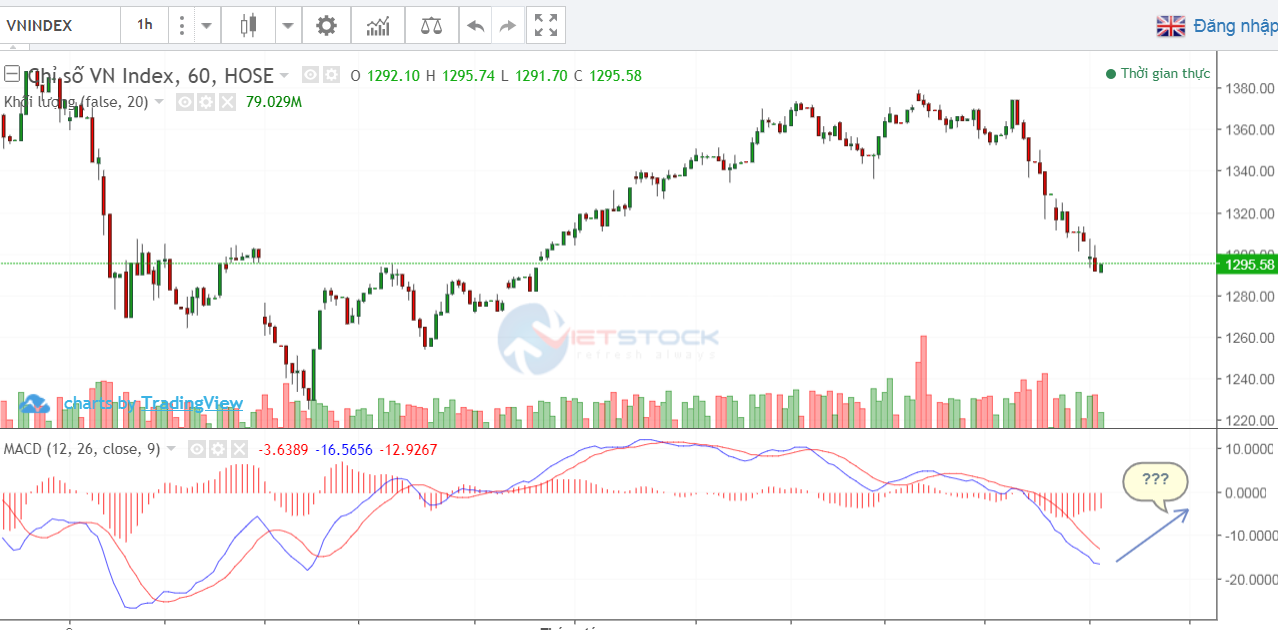The image size is (1278, 630).
Task: Click the VNINDEX symbol input field
Action: point(60,26)
